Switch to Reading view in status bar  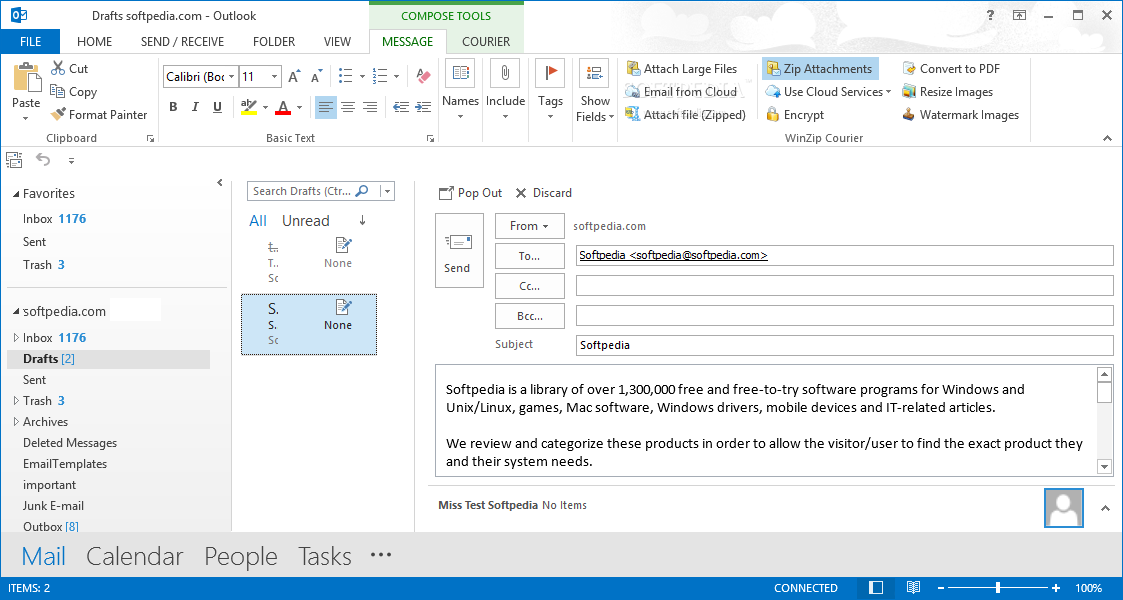[x=913, y=588]
